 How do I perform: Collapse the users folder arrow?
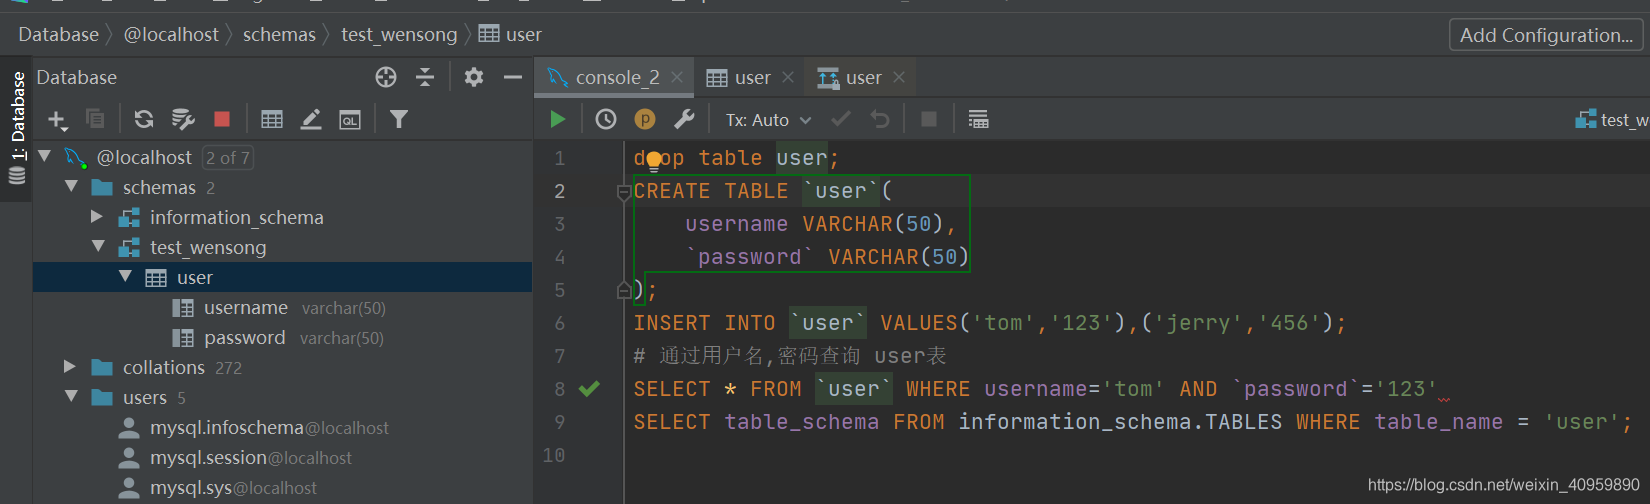point(71,396)
